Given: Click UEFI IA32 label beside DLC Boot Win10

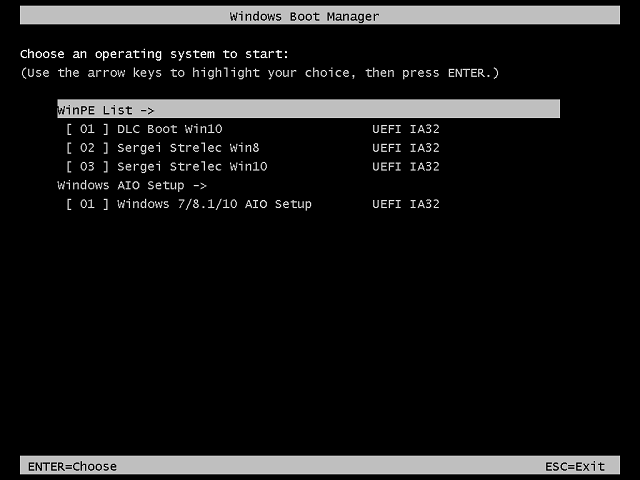Looking at the screenshot, I should (406, 129).
